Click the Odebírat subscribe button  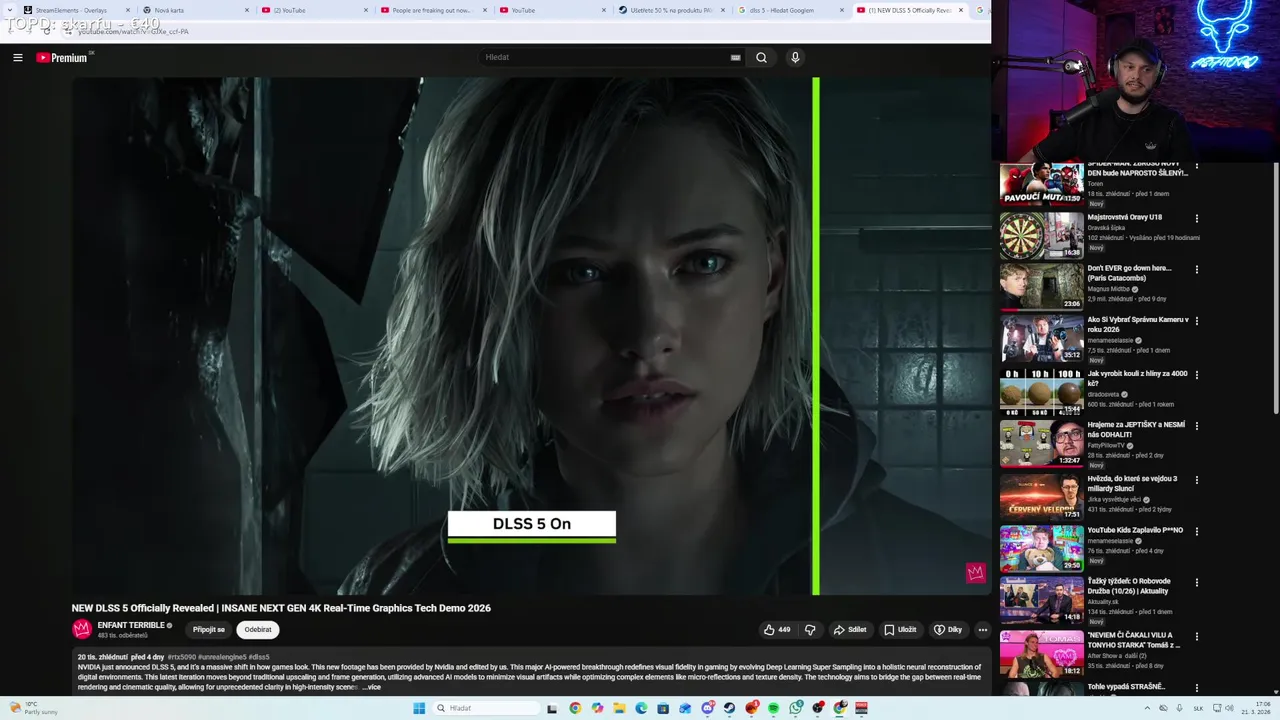point(258,630)
